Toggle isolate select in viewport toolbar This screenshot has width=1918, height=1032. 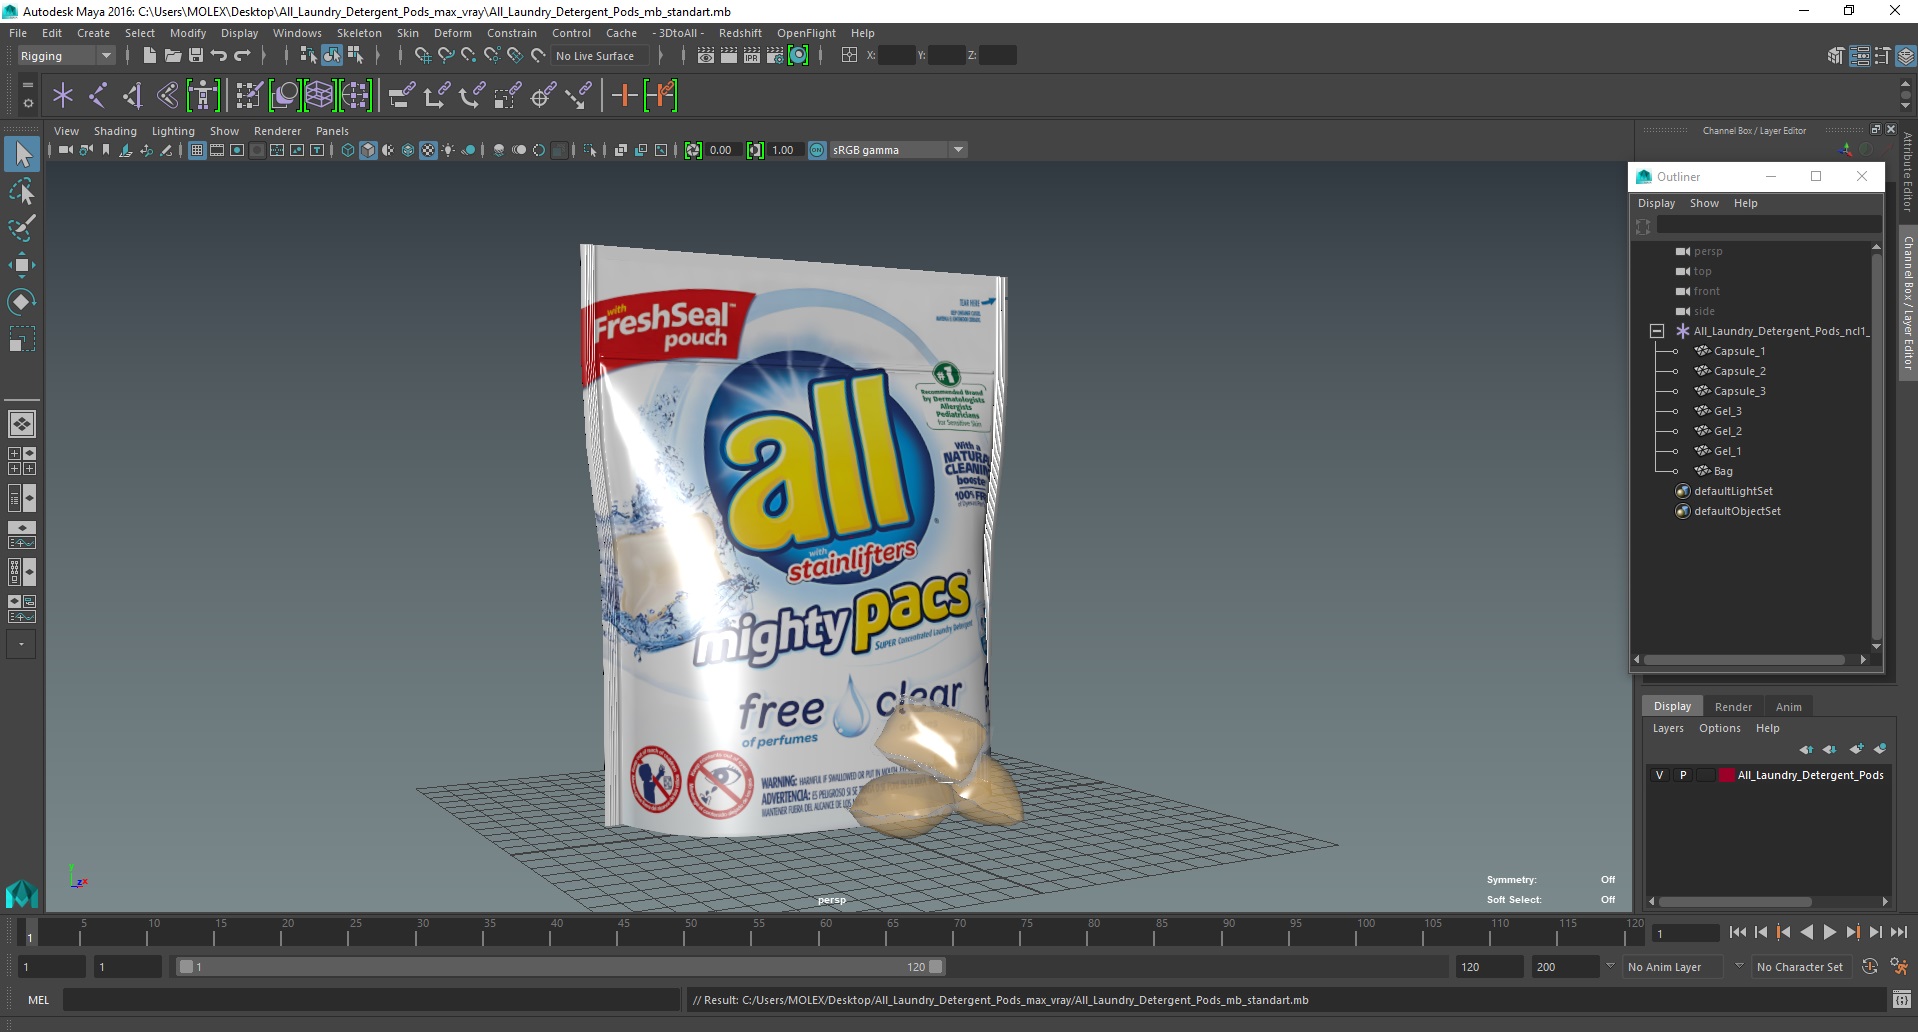[x=590, y=150]
